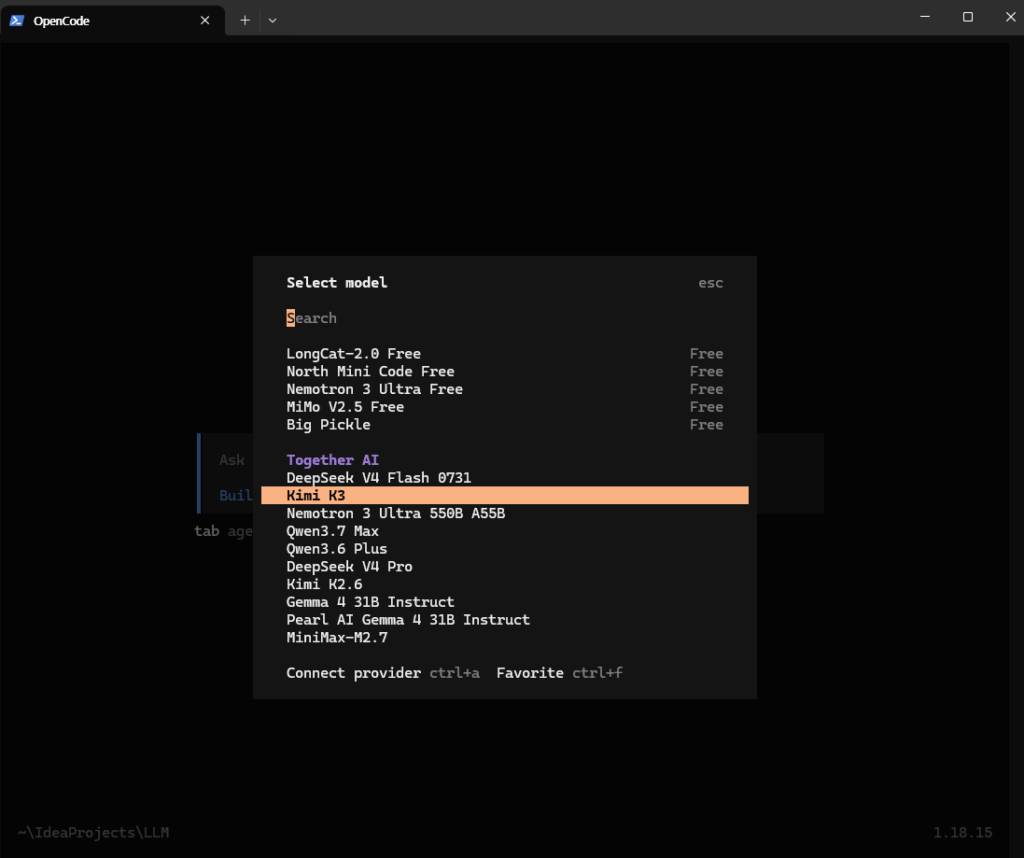Click the Ask prompt input behind dialog
Viewport: 1024px width, 858px height.
[232, 460]
